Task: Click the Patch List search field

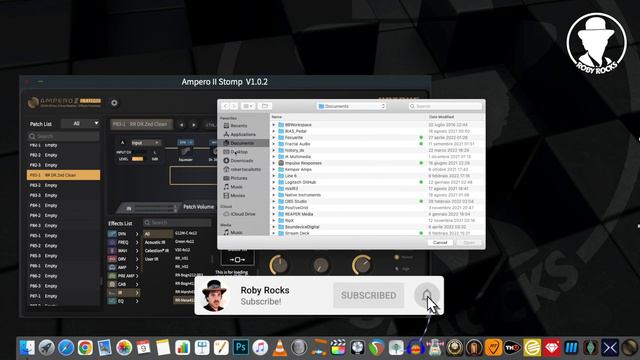Action: (x=64, y=136)
